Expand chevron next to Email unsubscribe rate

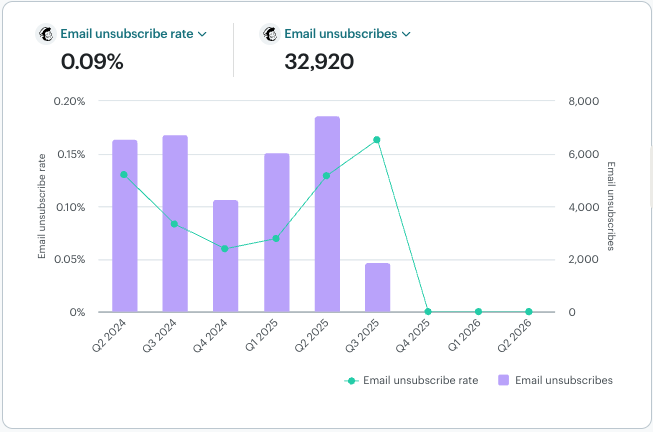click(x=203, y=34)
